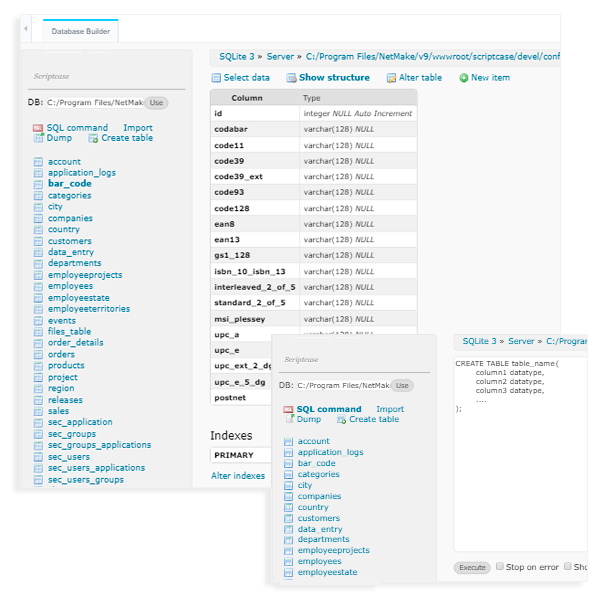600x600 pixels.
Task: Open sec_groups_applications table in main sidebar
Action: pos(99,445)
